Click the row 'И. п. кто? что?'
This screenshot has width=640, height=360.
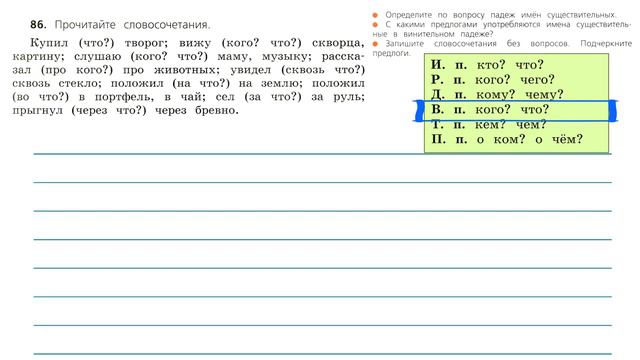(487, 65)
